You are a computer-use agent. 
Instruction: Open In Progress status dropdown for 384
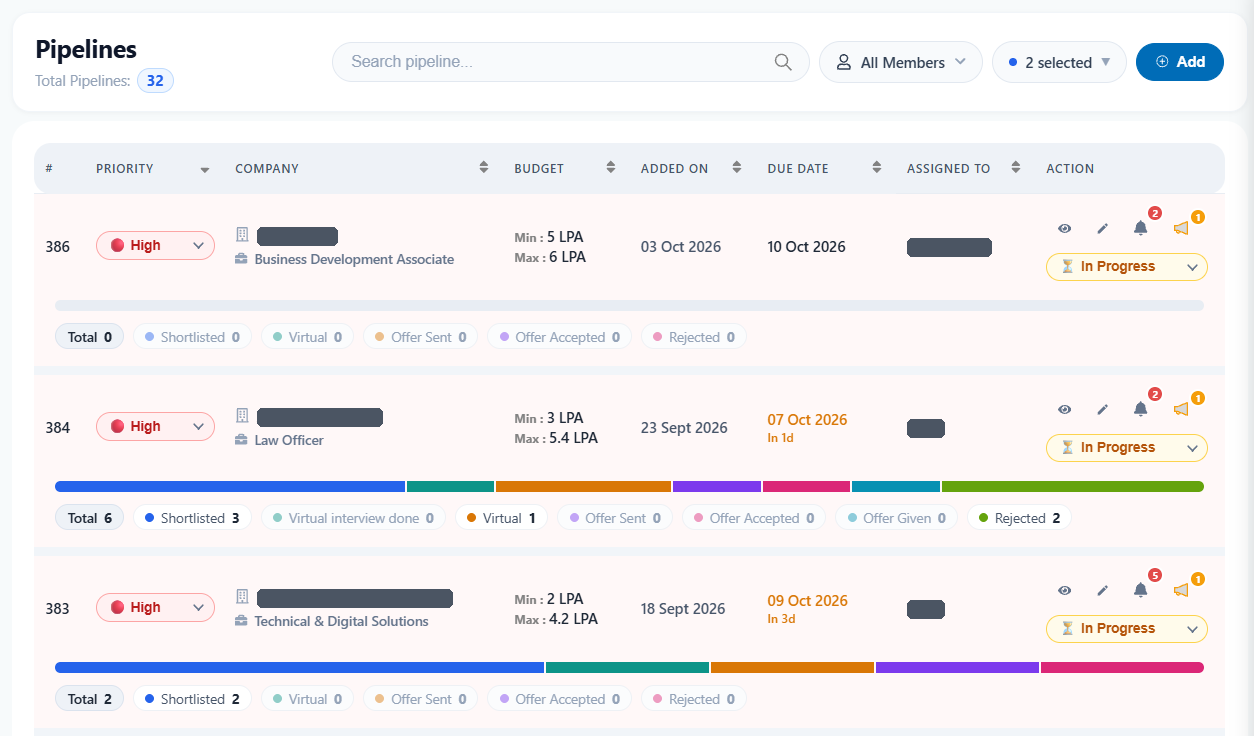point(1127,448)
